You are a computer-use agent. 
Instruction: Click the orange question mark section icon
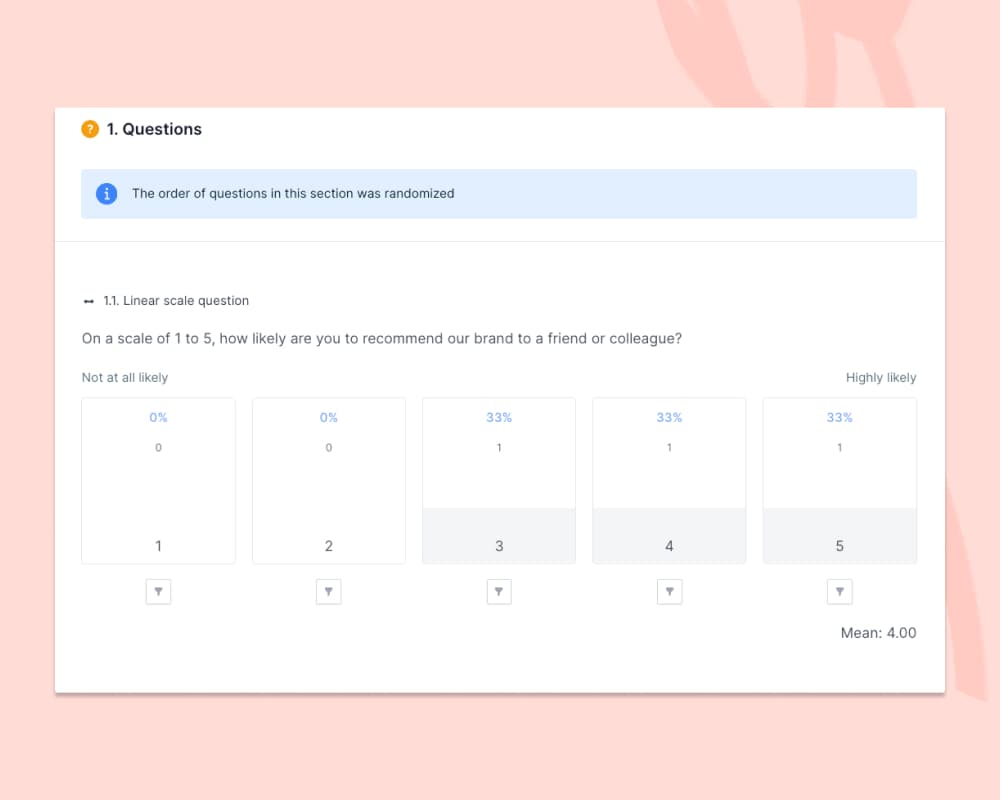[90, 129]
